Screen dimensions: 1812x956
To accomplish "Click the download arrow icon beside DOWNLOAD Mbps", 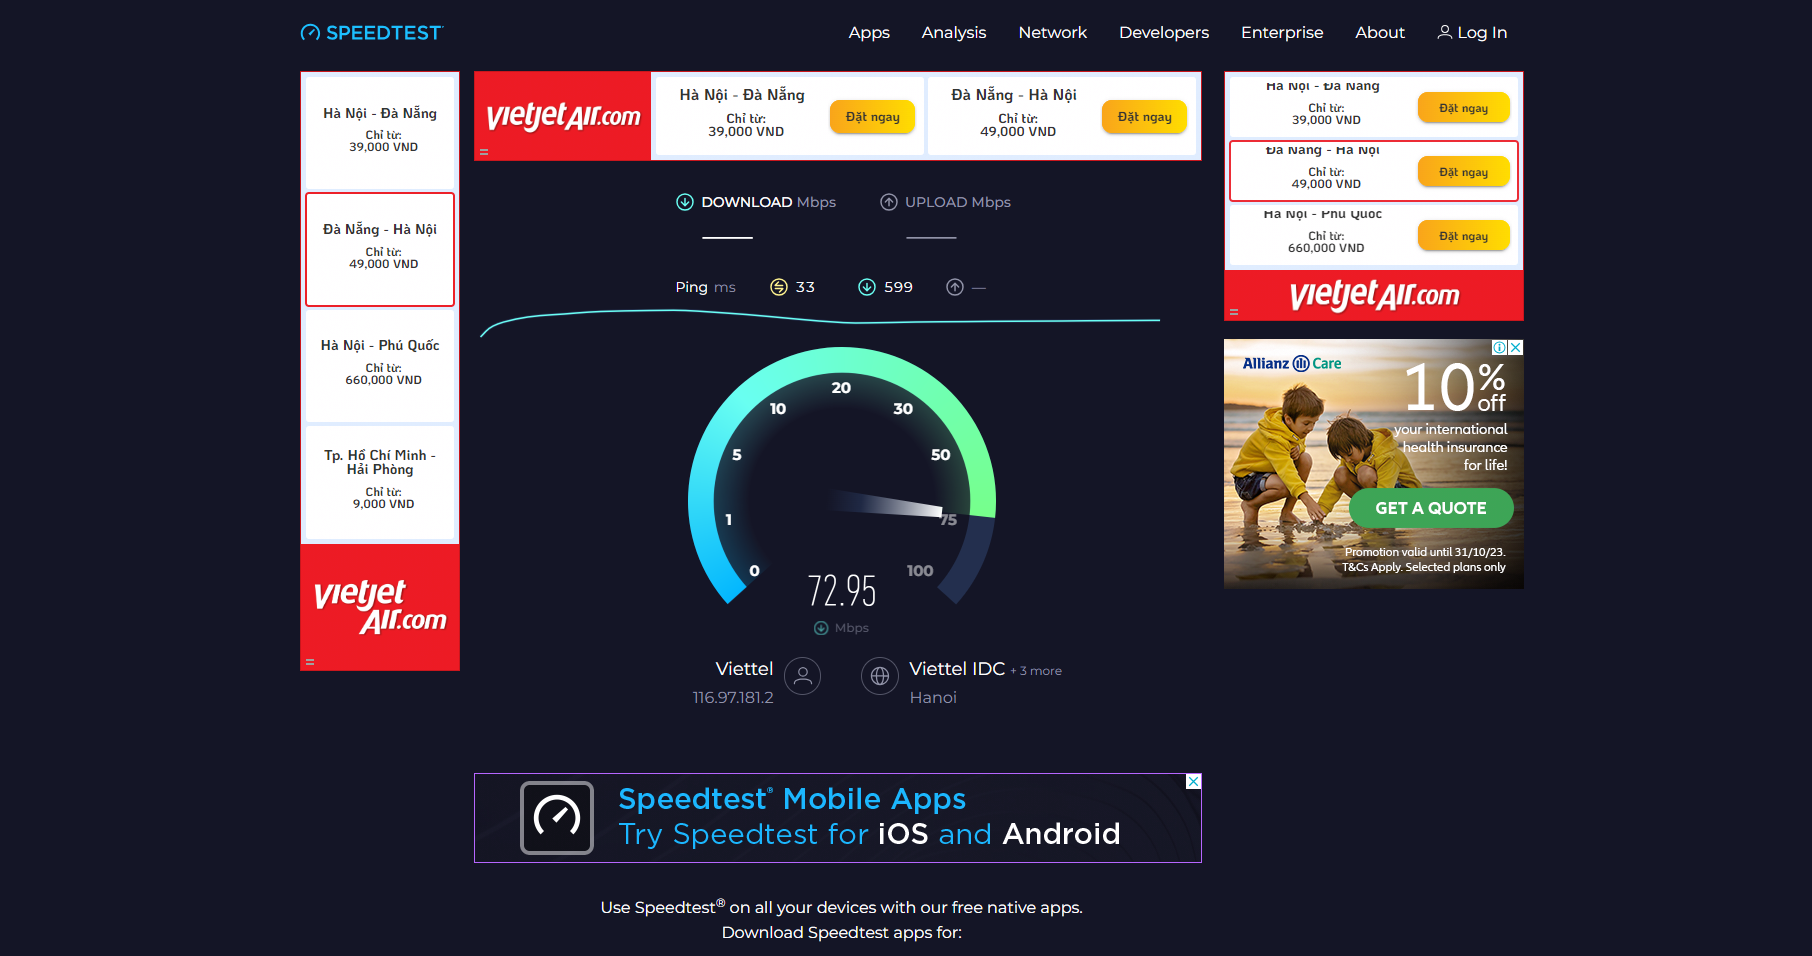I will coord(685,202).
